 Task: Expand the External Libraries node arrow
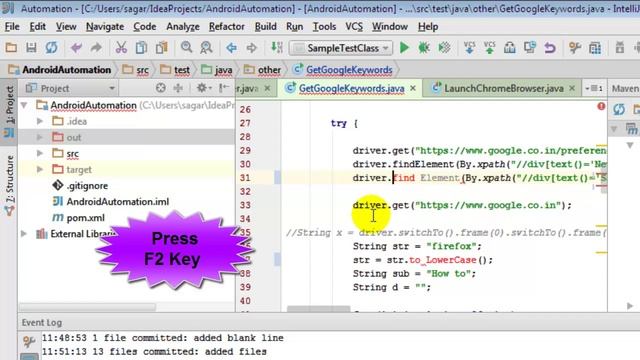(24, 234)
